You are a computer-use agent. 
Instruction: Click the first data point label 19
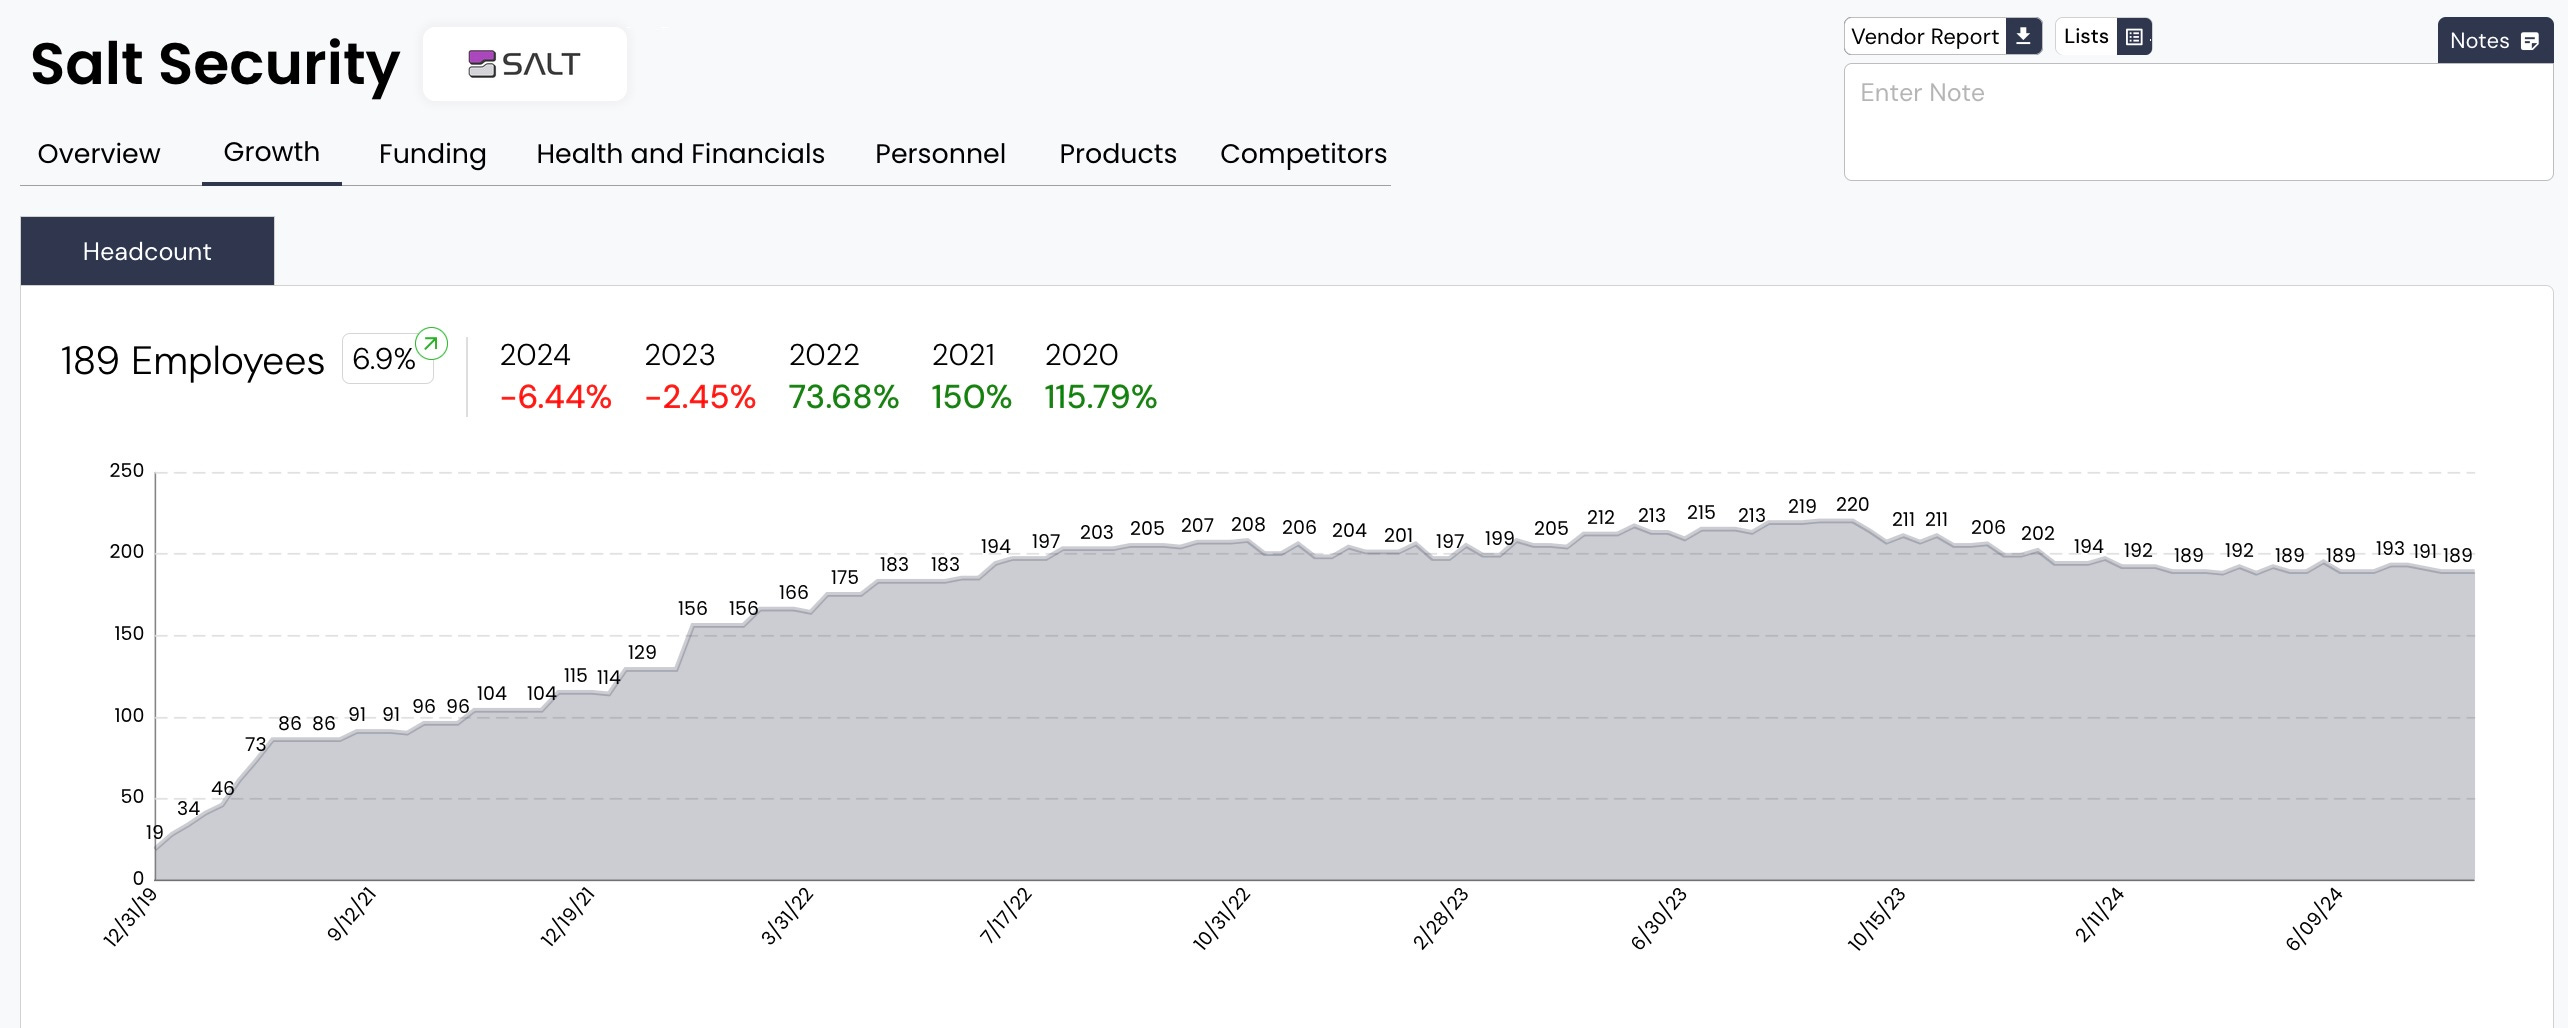[154, 832]
